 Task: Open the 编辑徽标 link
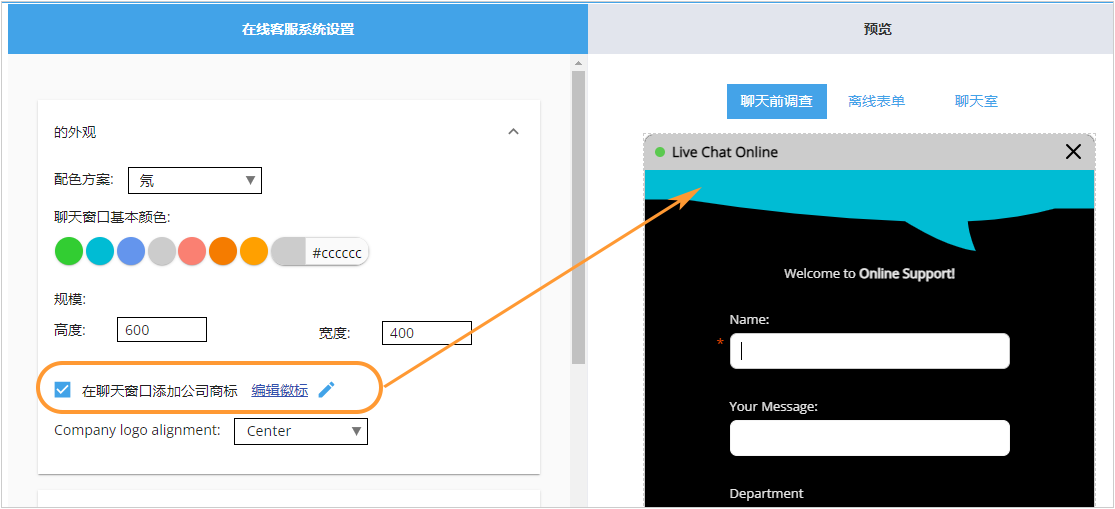[x=279, y=390]
